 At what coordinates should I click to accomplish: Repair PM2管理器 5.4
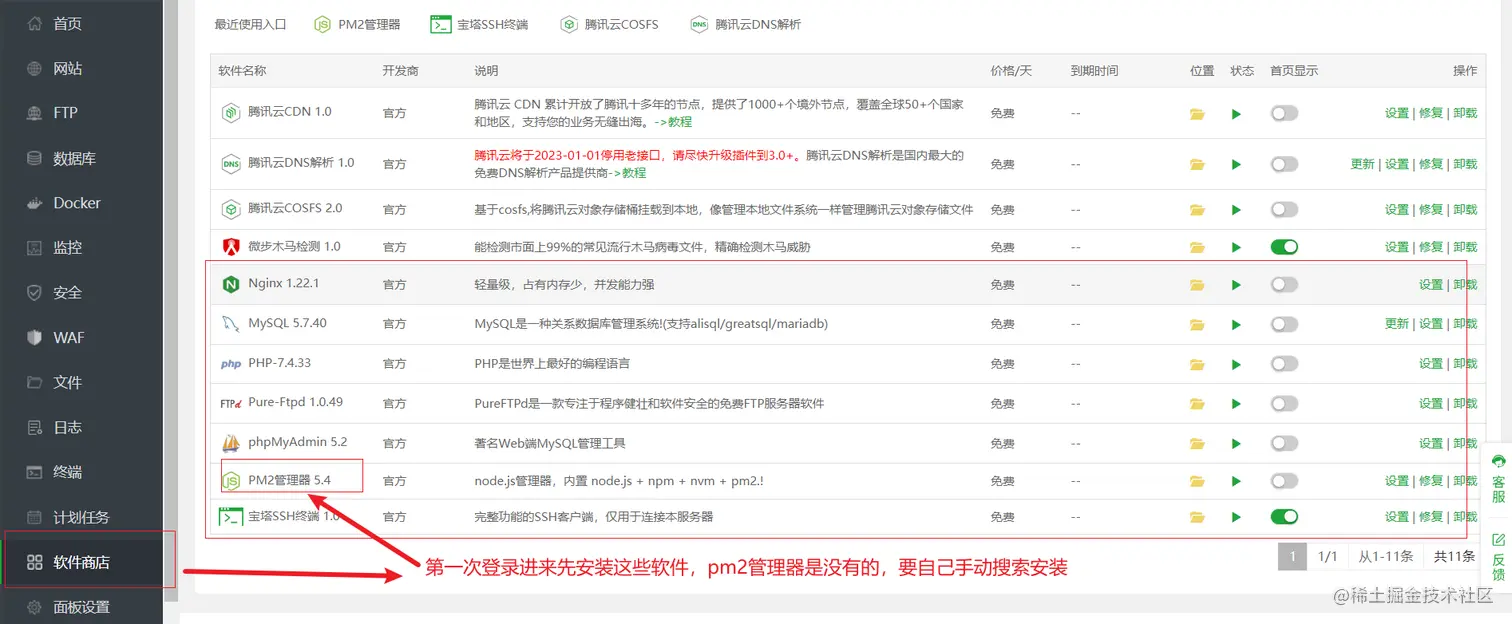[1431, 481]
